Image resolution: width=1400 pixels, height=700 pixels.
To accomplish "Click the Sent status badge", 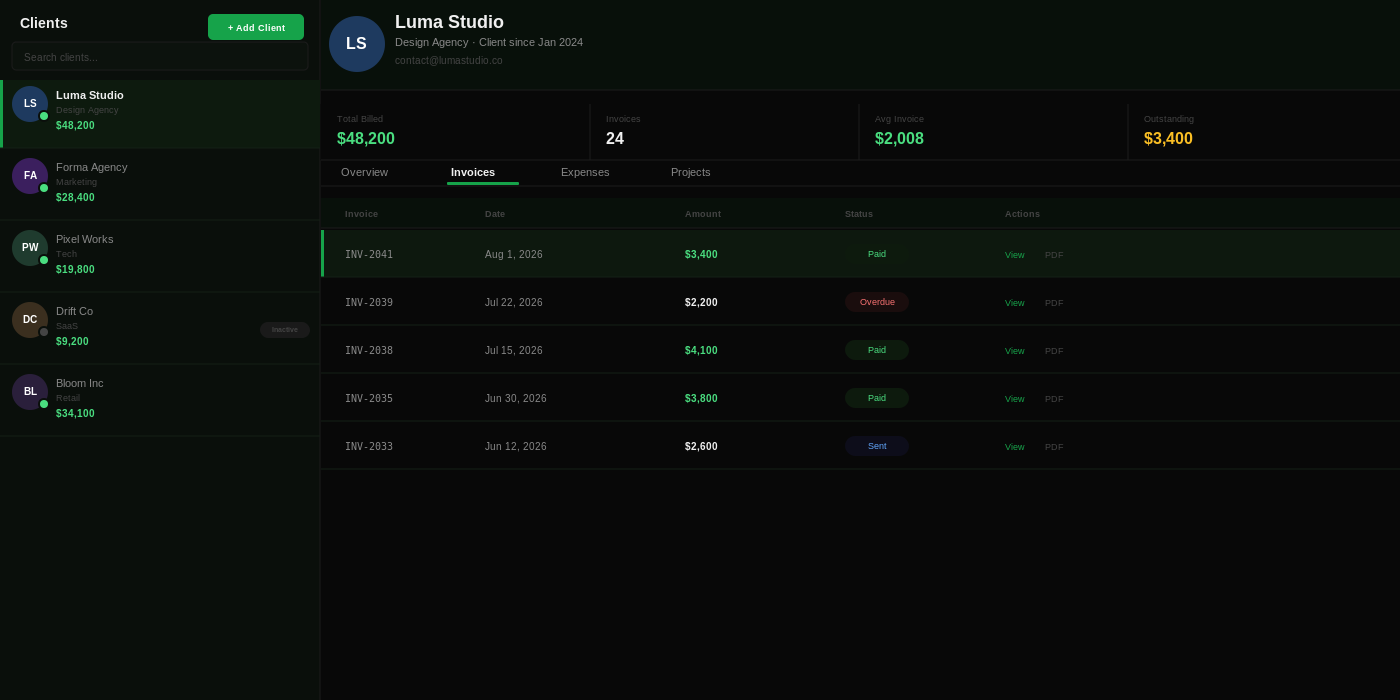I will [877, 446].
